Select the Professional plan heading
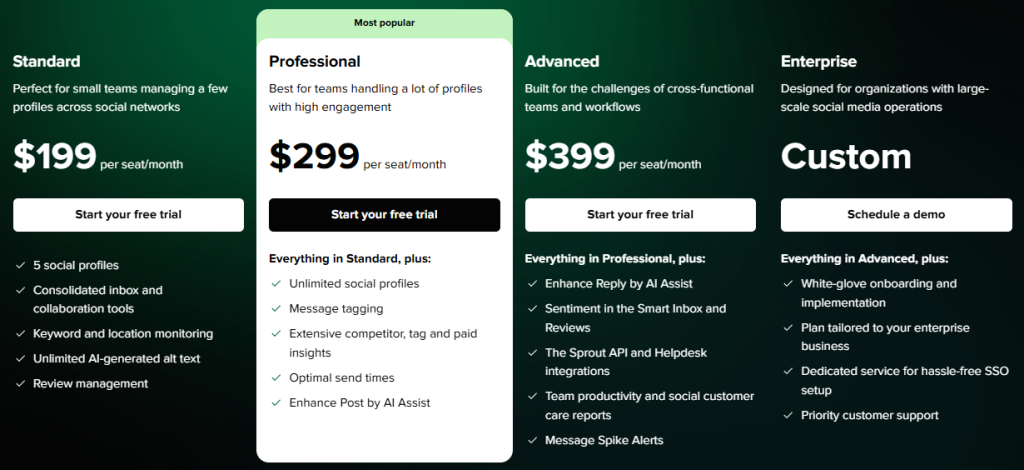The height and width of the screenshot is (470, 1024). point(315,62)
